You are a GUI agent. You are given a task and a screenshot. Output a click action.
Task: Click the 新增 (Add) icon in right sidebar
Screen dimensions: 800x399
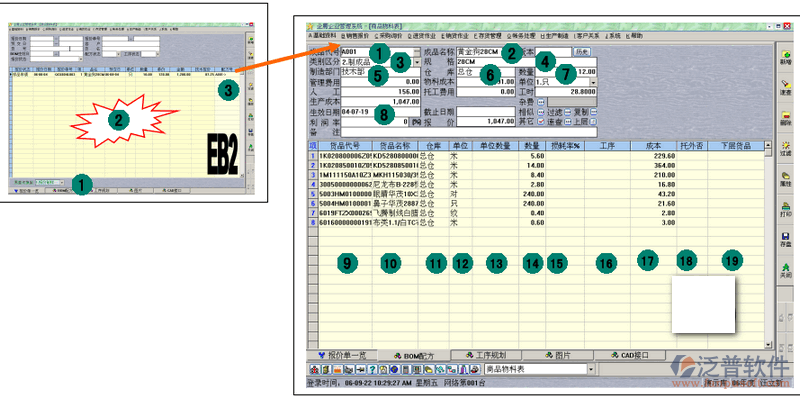(786, 56)
